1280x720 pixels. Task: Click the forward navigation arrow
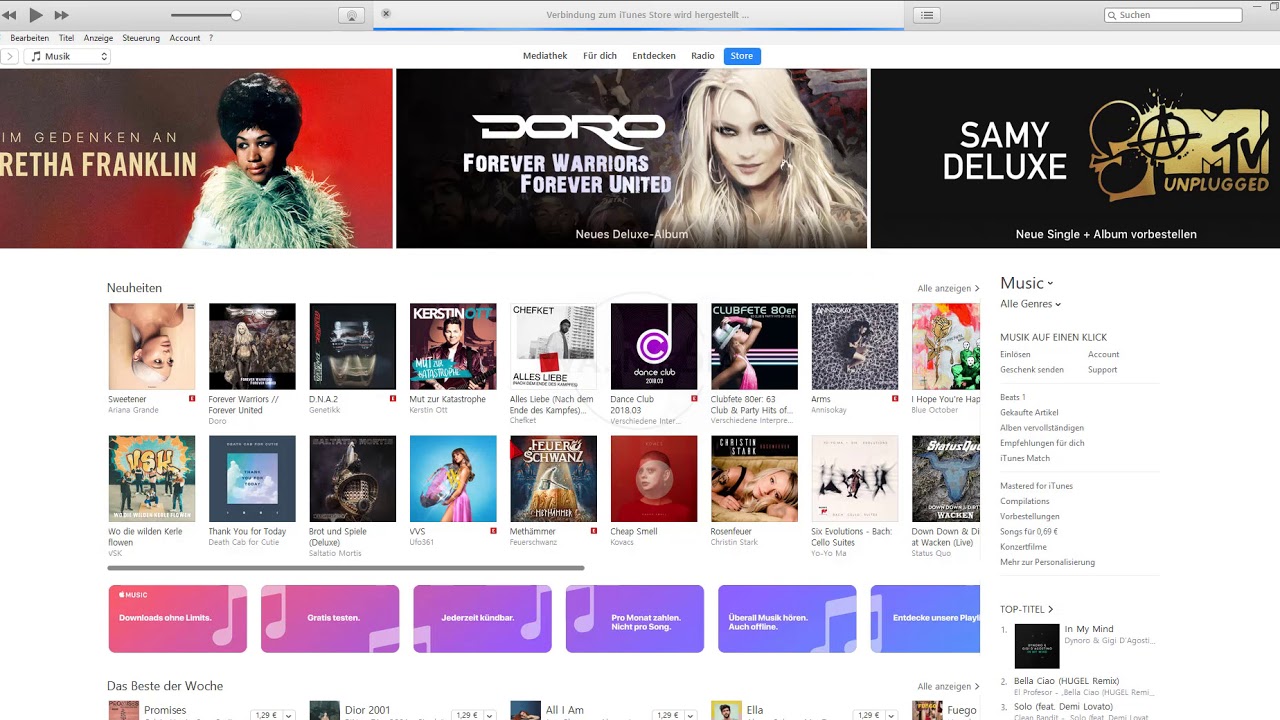[x=10, y=57]
